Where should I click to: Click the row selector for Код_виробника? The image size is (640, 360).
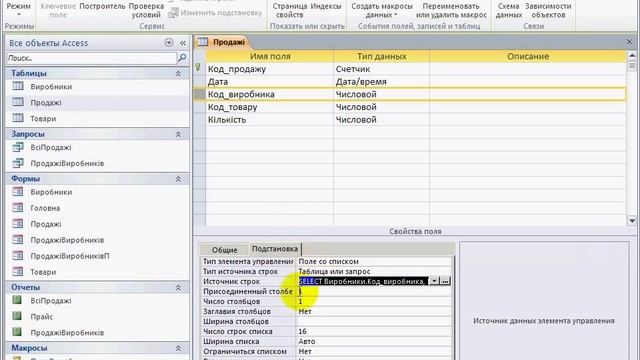(x=199, y=94)
